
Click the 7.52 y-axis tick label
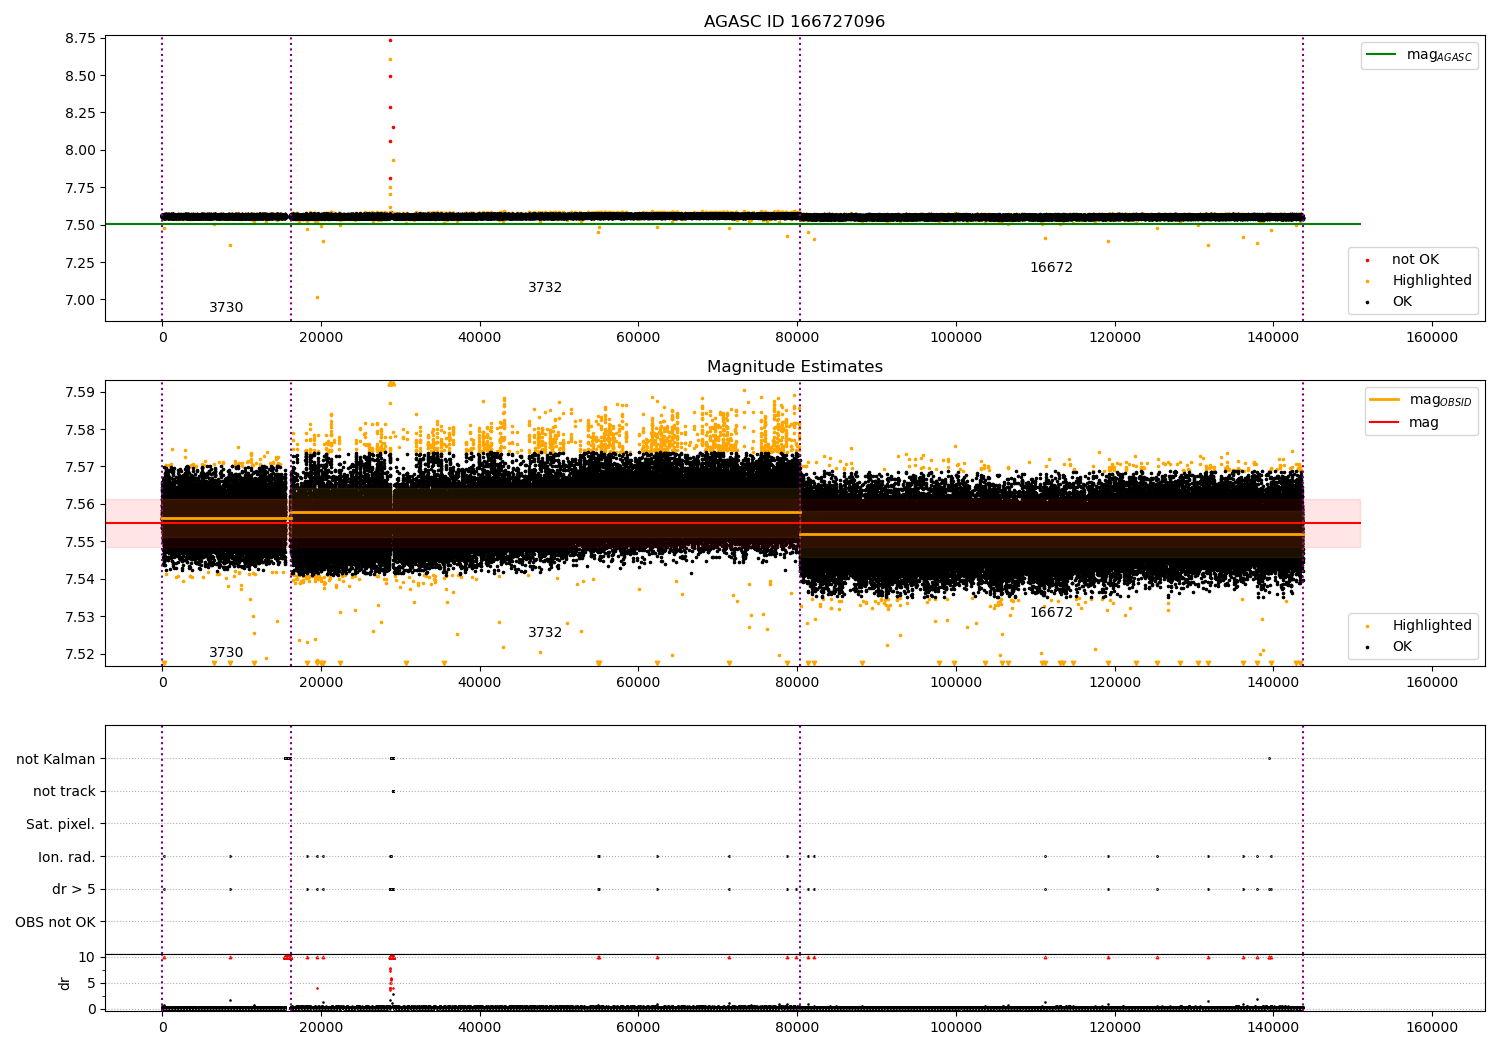pyautogui.click(x=79, y=655)
